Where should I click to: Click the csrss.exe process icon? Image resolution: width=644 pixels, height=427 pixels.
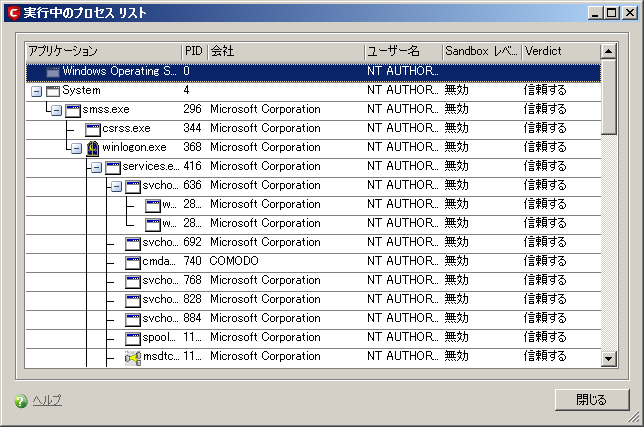(x=93, y=128)
